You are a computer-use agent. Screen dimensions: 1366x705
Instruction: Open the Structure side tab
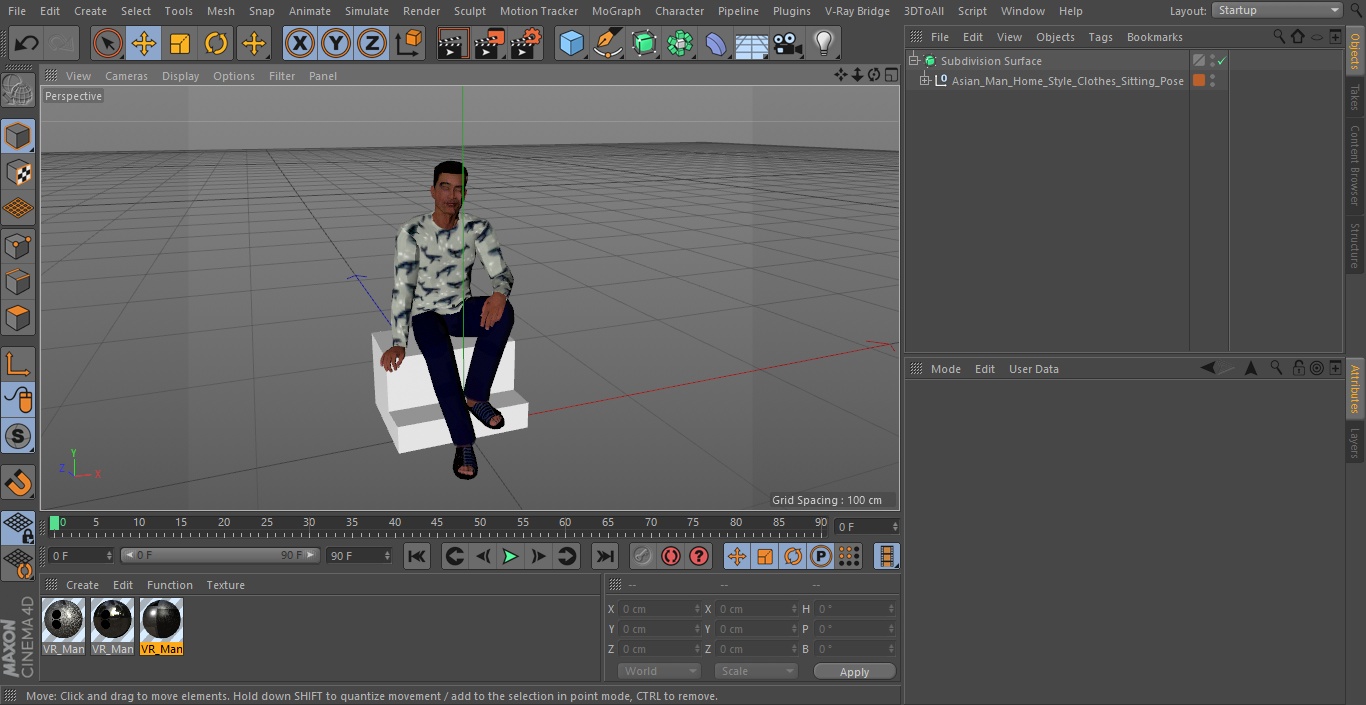(1355, 246)
